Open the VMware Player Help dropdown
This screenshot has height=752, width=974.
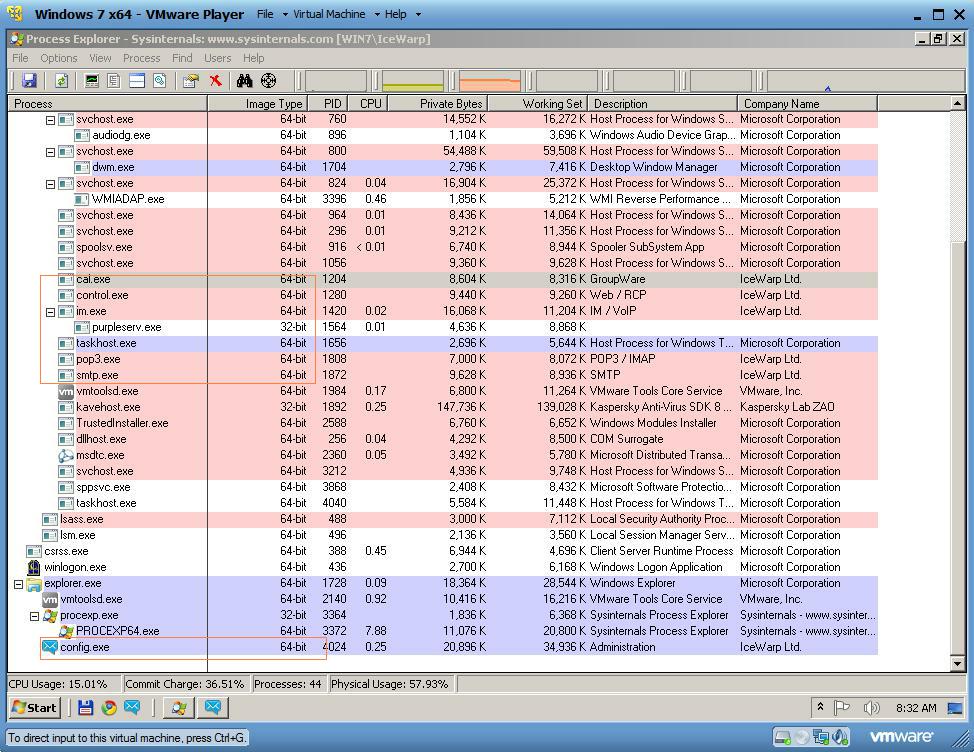point(402,14)
